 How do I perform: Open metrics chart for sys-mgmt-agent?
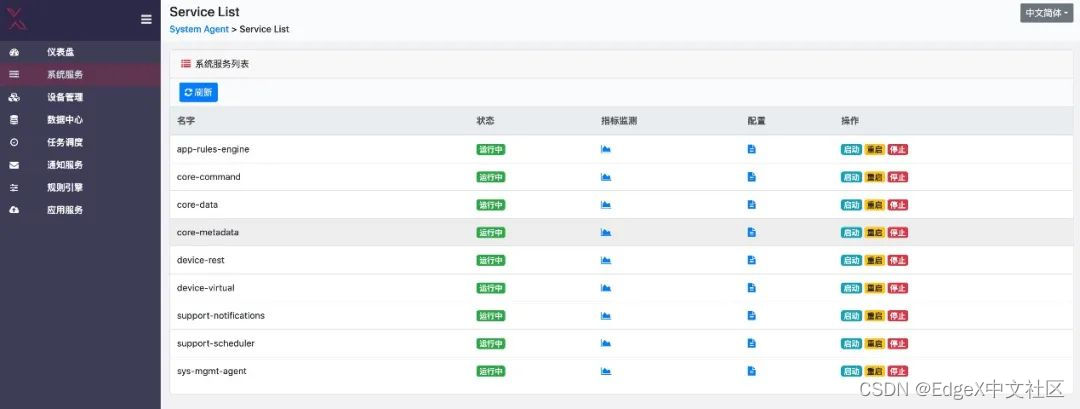(606, 371)
